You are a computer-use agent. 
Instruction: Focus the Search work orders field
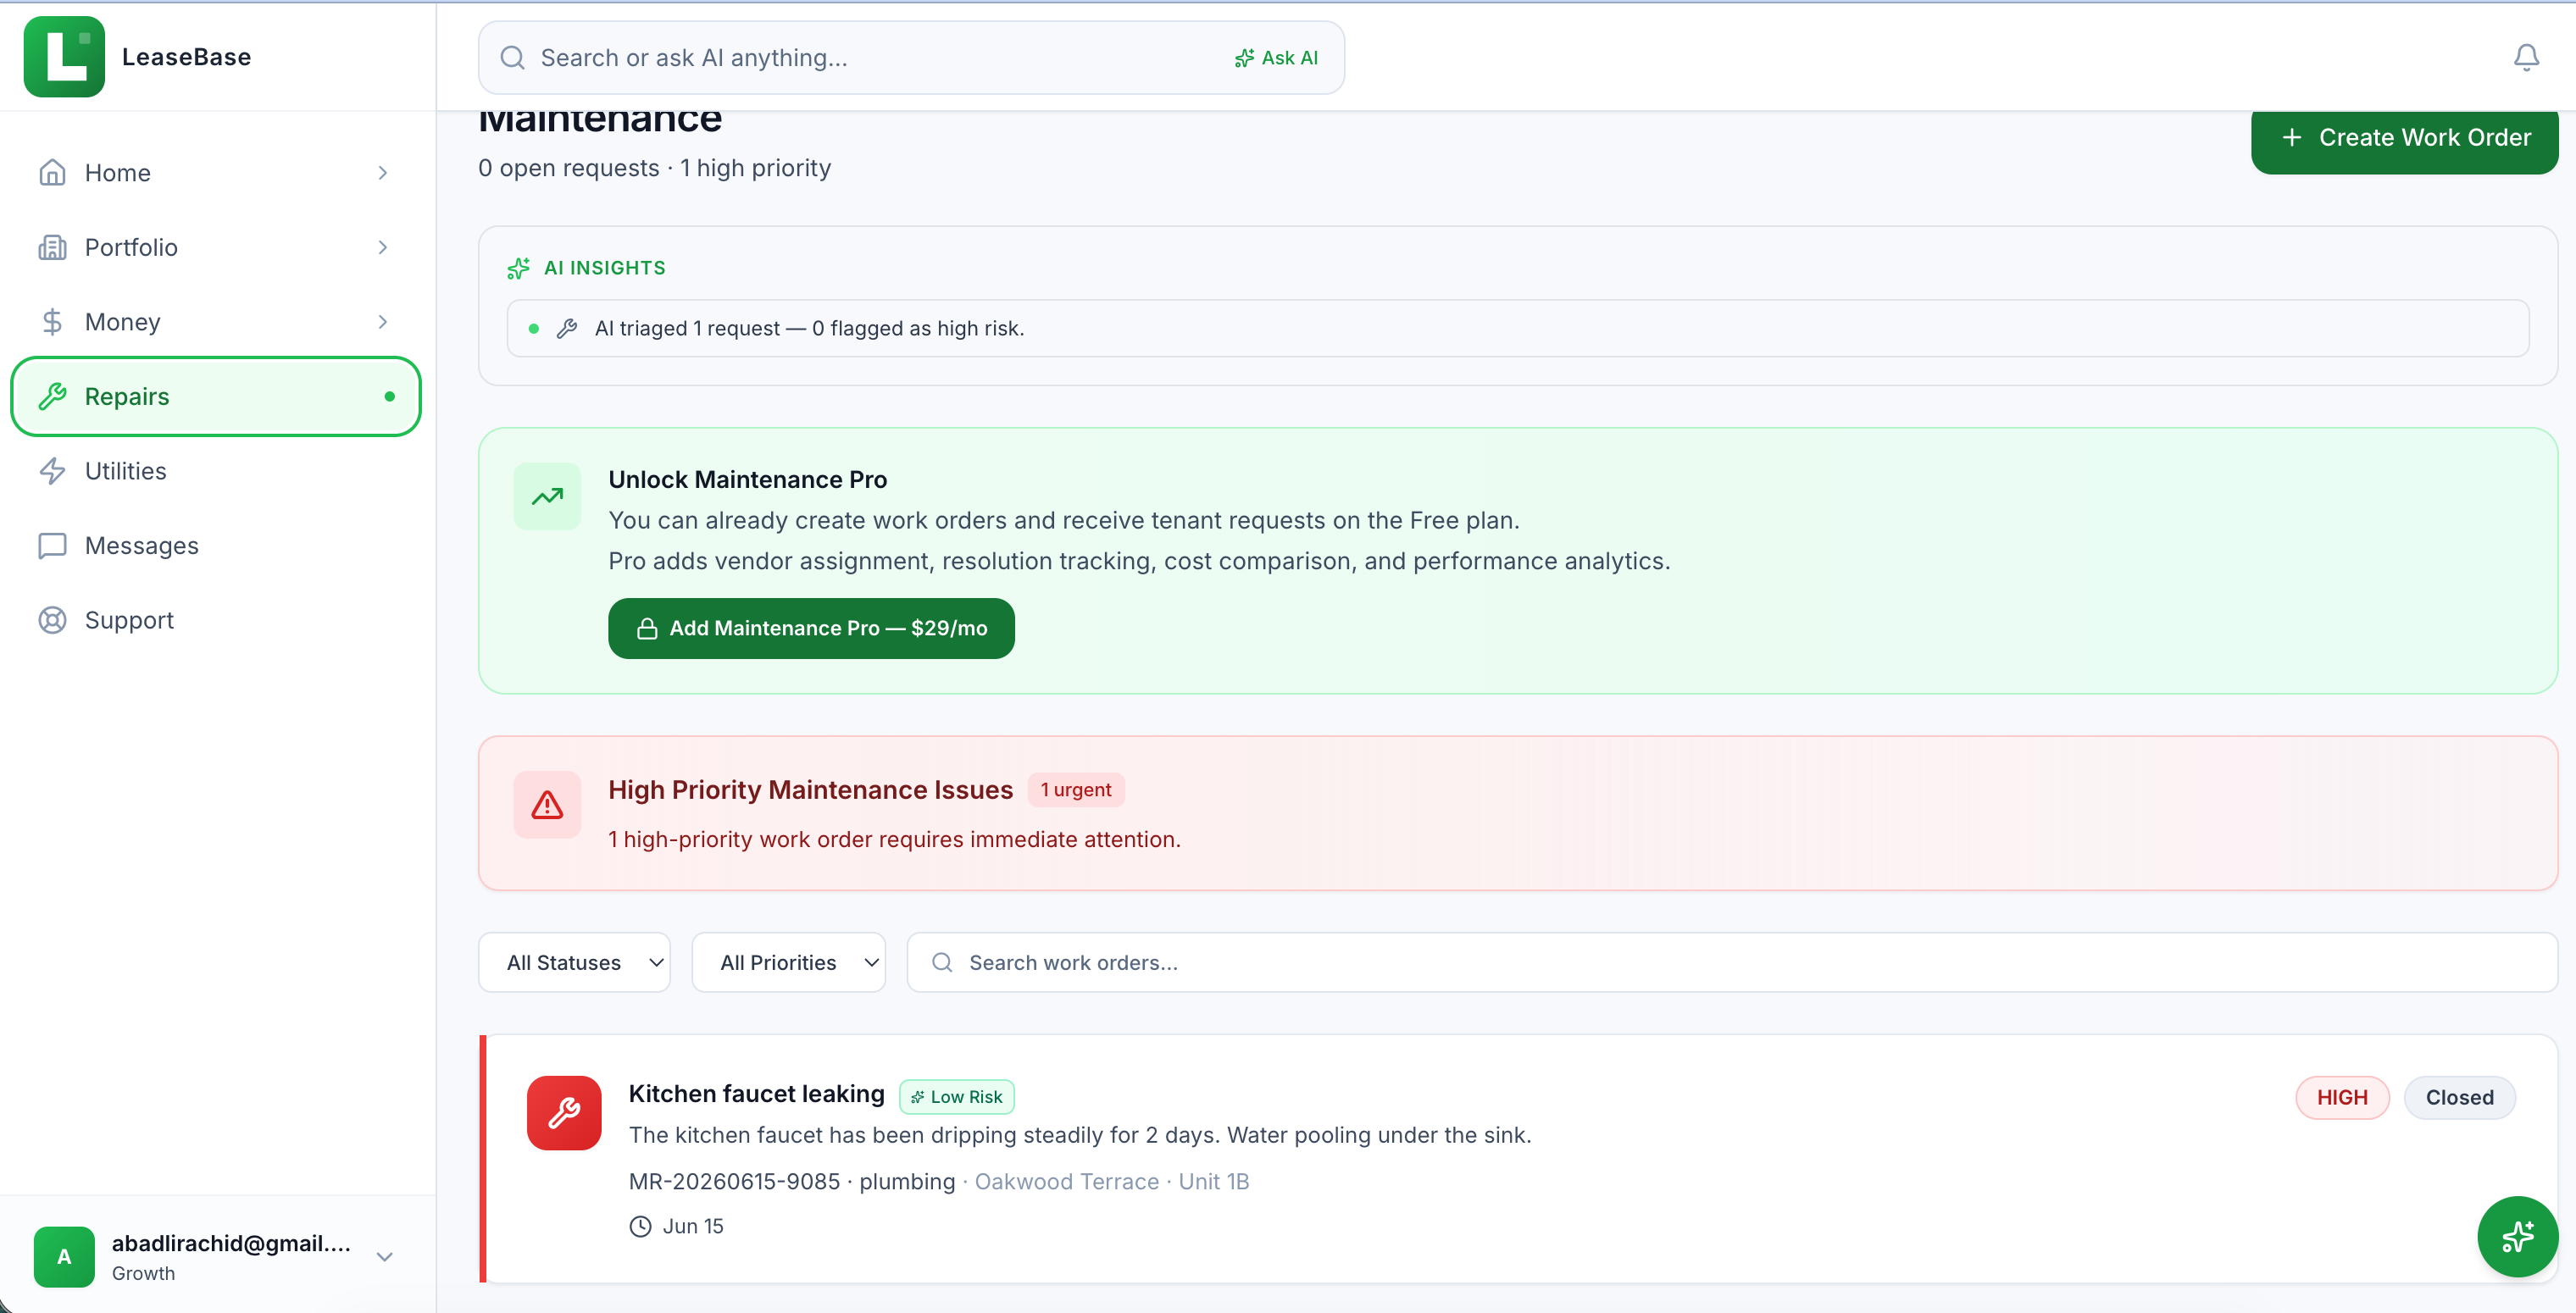pyautogui.click(x=1732, y=962)
